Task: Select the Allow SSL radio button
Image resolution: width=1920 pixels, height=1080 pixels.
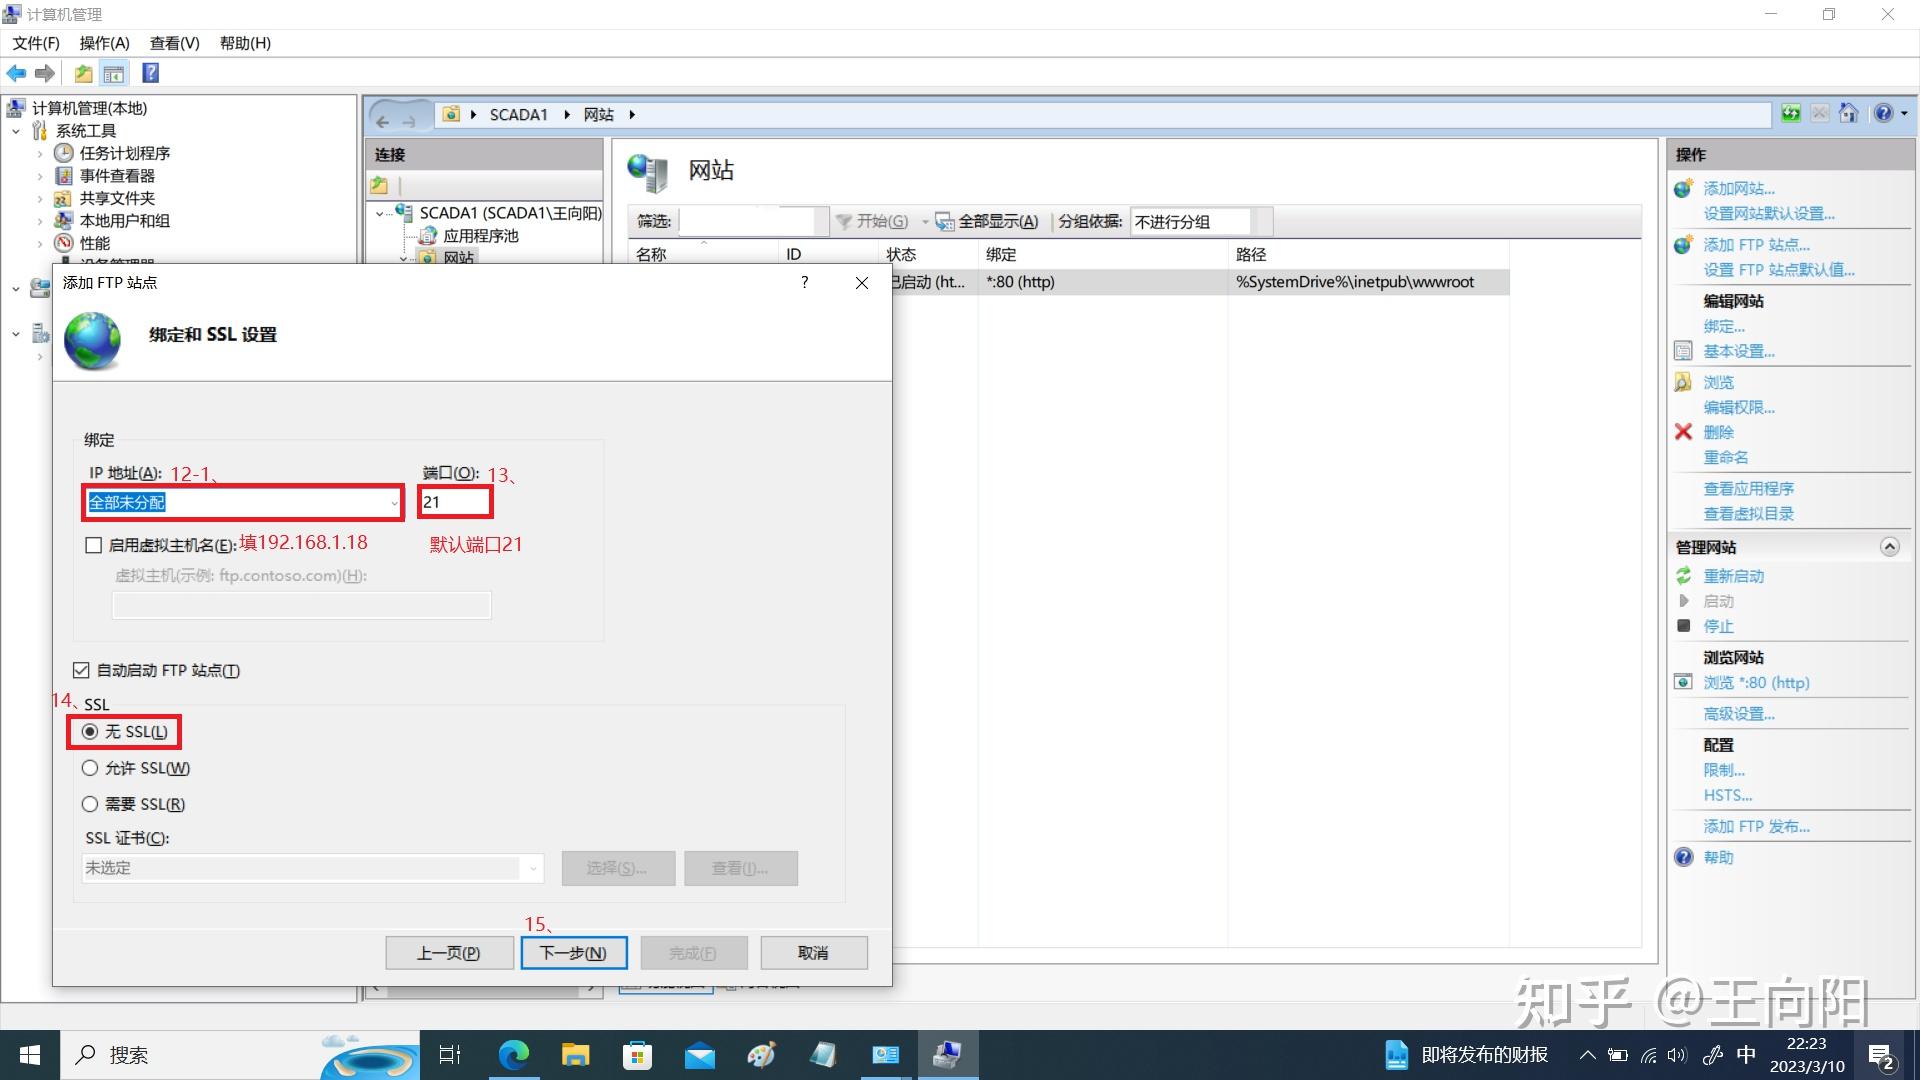Action: (x=90, y=768)
